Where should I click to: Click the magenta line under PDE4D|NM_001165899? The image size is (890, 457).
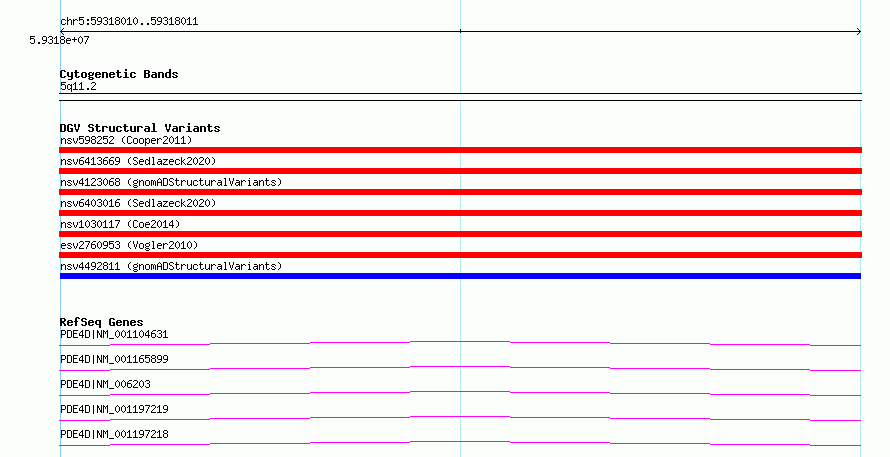(x=460, y=368)
